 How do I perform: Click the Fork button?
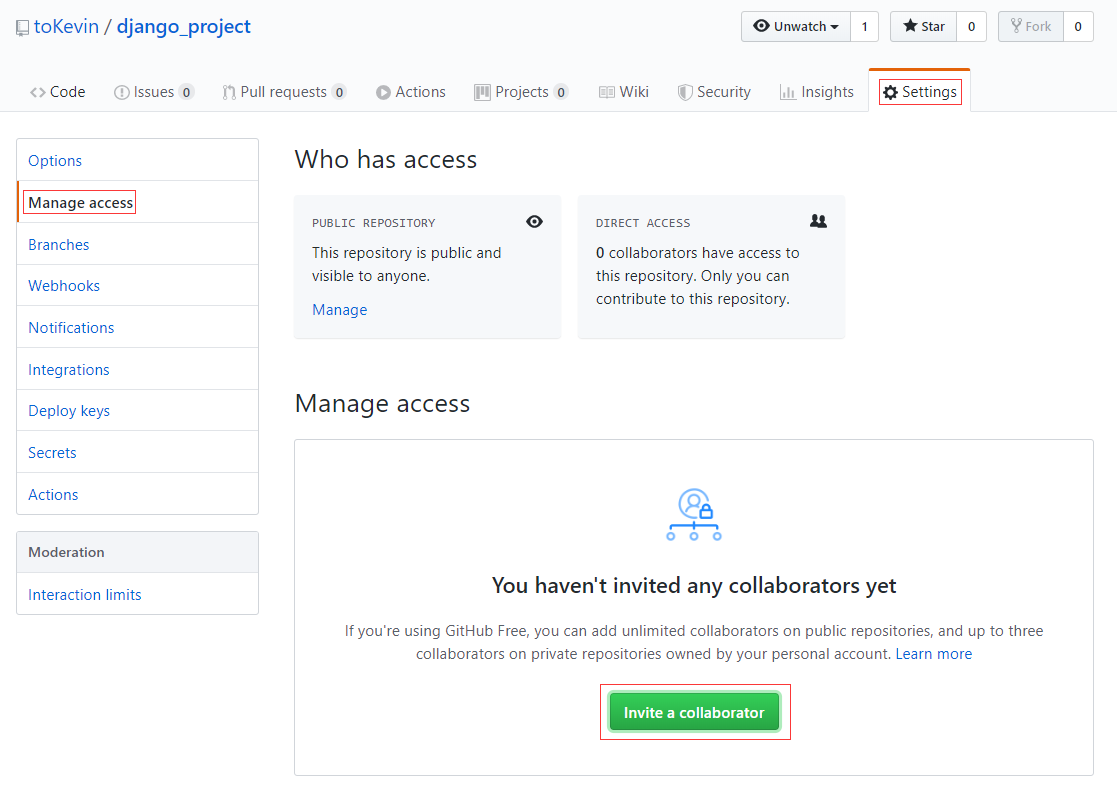pyautogui.click(x=1031, y=26)
